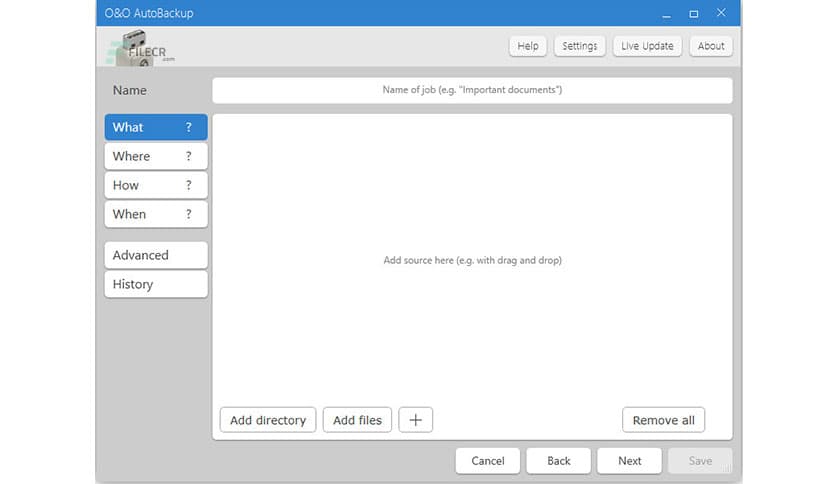Image resolution: width=836 pixels, height=484 pixels.
Task: Click the question mark beside When
Action: click(189, 214)
